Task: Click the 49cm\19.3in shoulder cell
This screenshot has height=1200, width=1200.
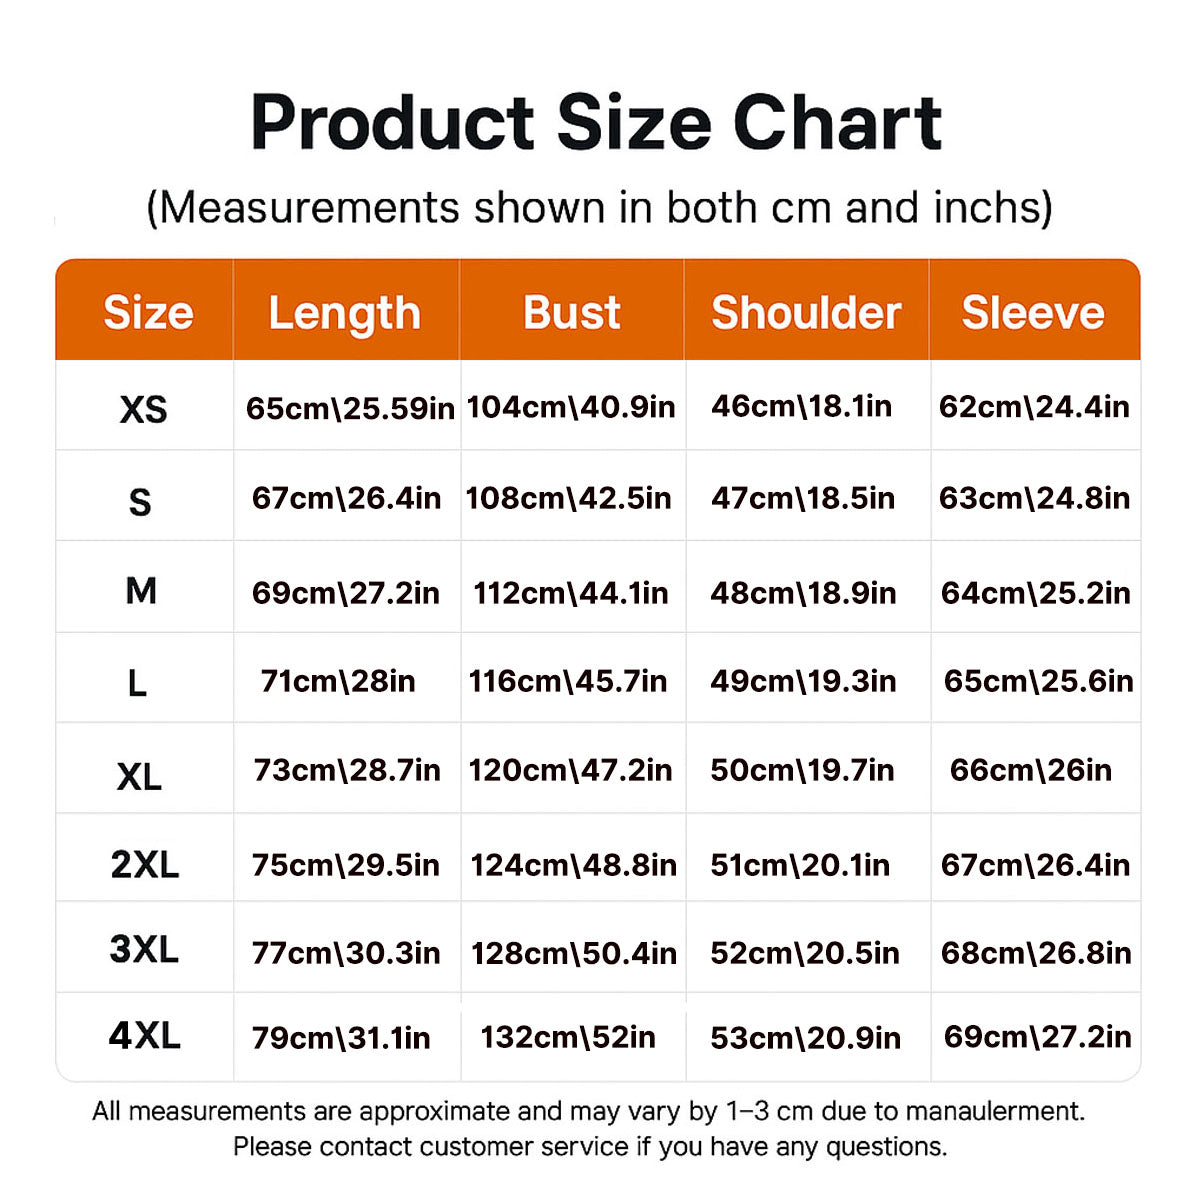Action: (x=803, y=681)
